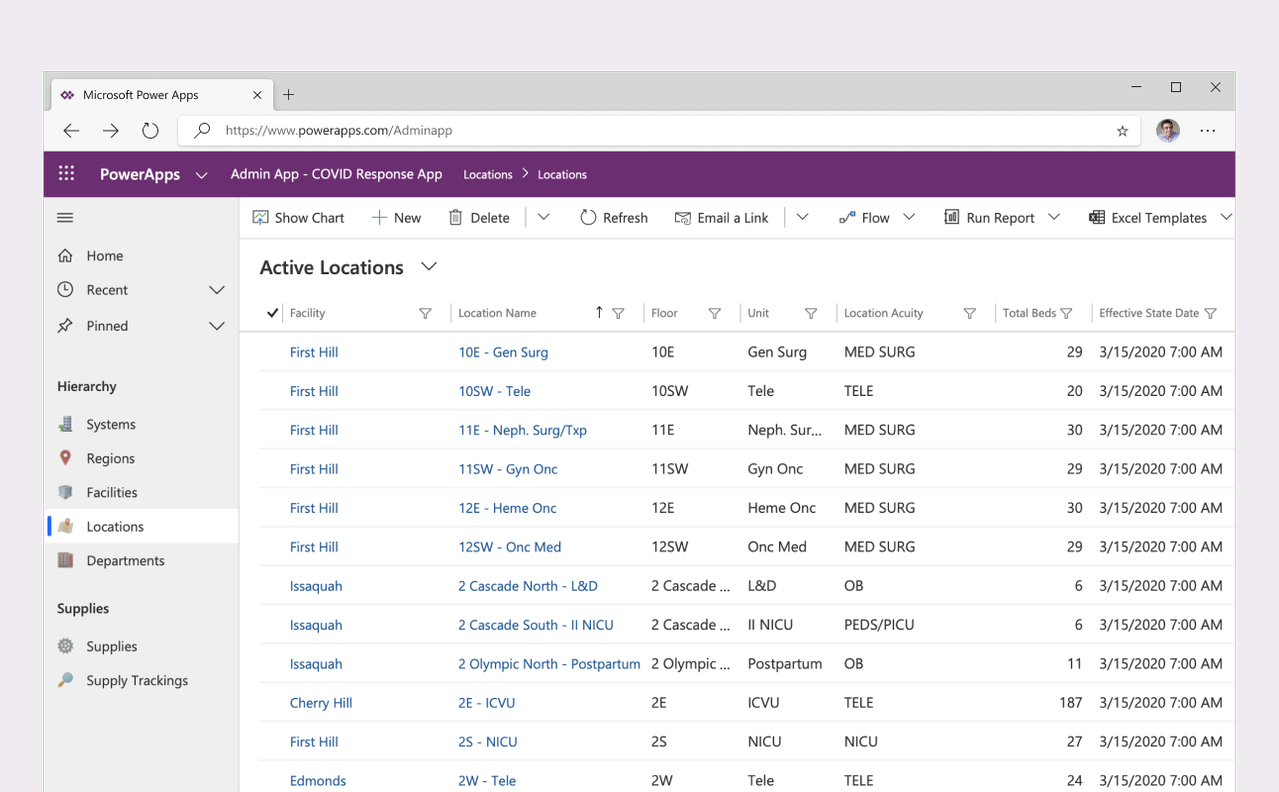Screen dimensions: 1279x792
Task: Select the Show Chart icon
Action: click(259, 217)
